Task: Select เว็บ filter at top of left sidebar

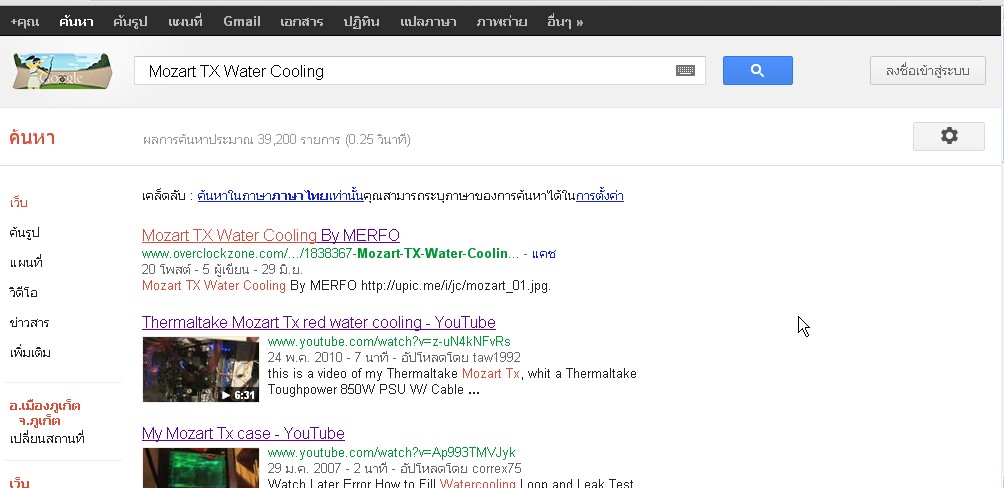Action: (x=19, y=203)
